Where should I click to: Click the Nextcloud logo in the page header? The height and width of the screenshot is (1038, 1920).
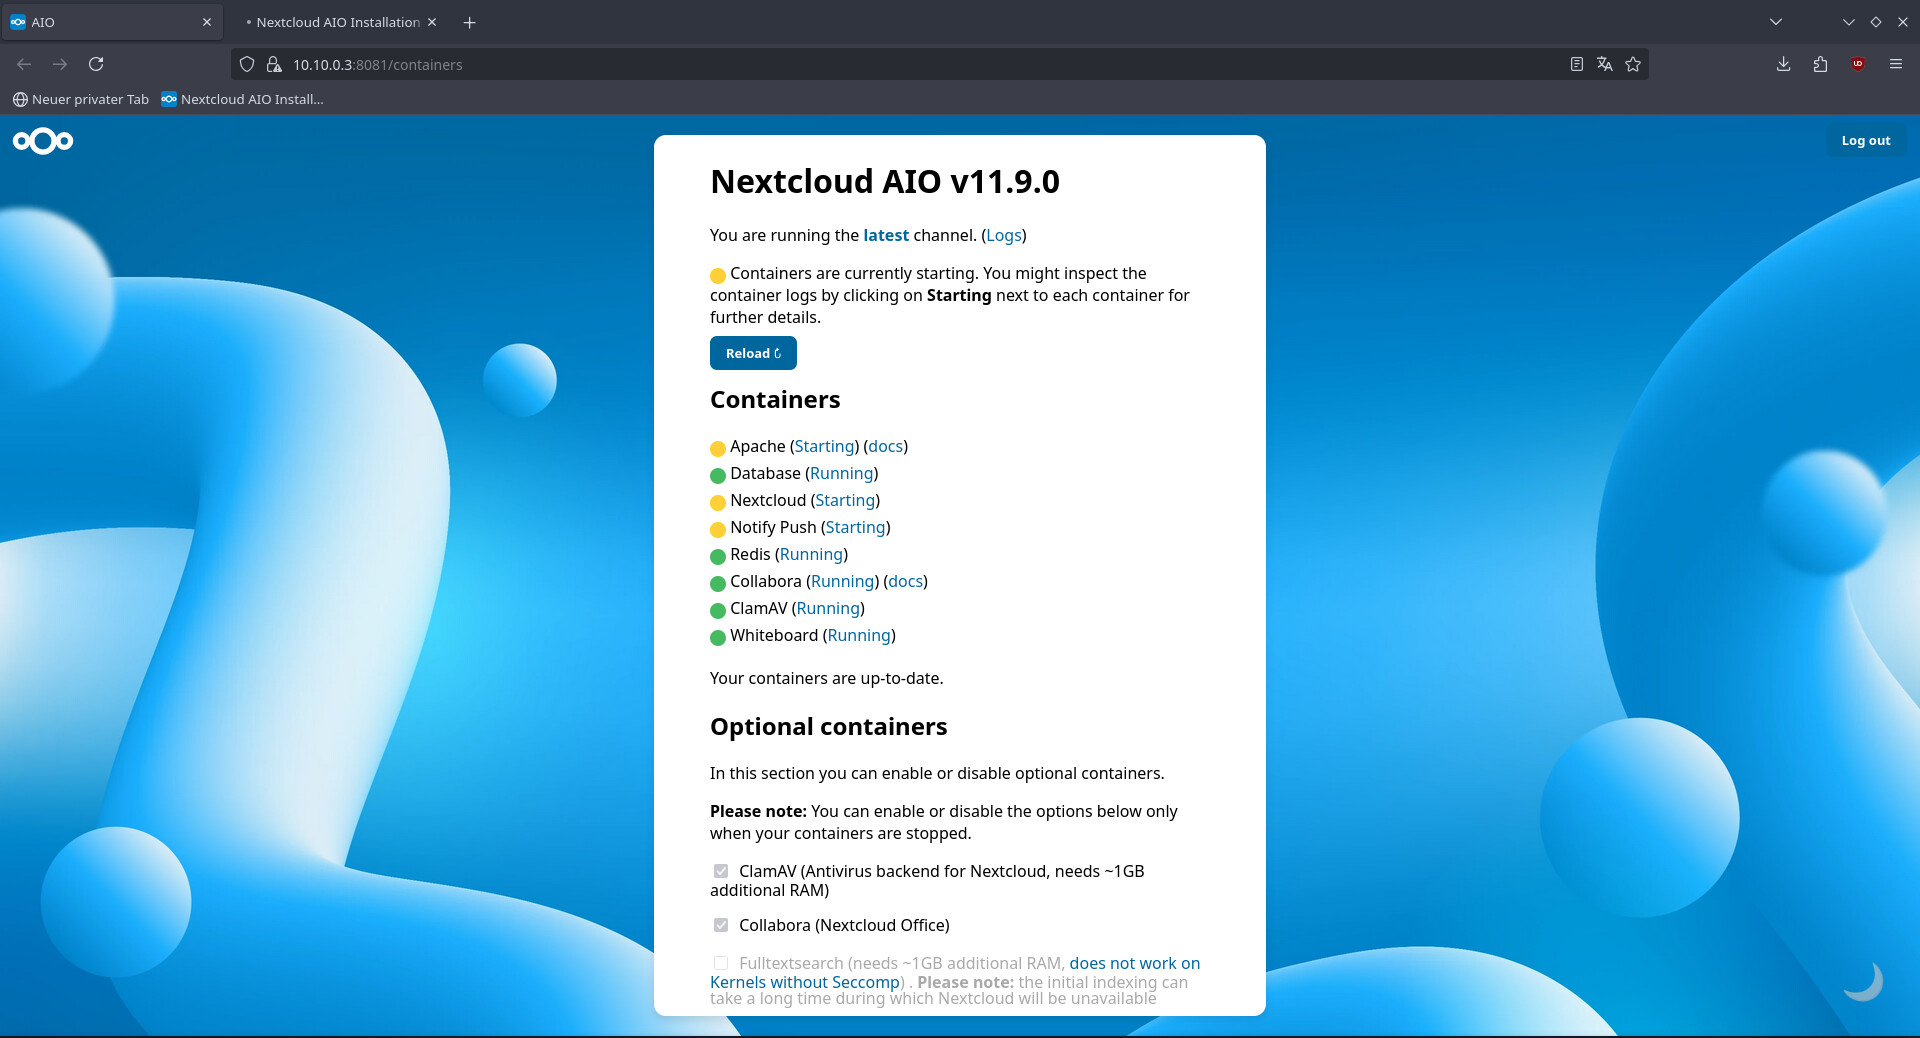point(43,141)
